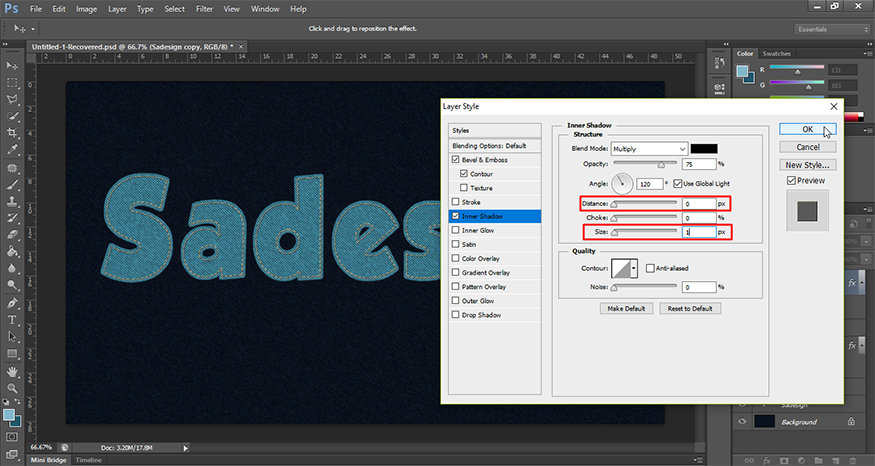Image resolution: width=875 pixels, height=466 pixels.
Task: Select the Lasso tool
Action: point(12,99)
